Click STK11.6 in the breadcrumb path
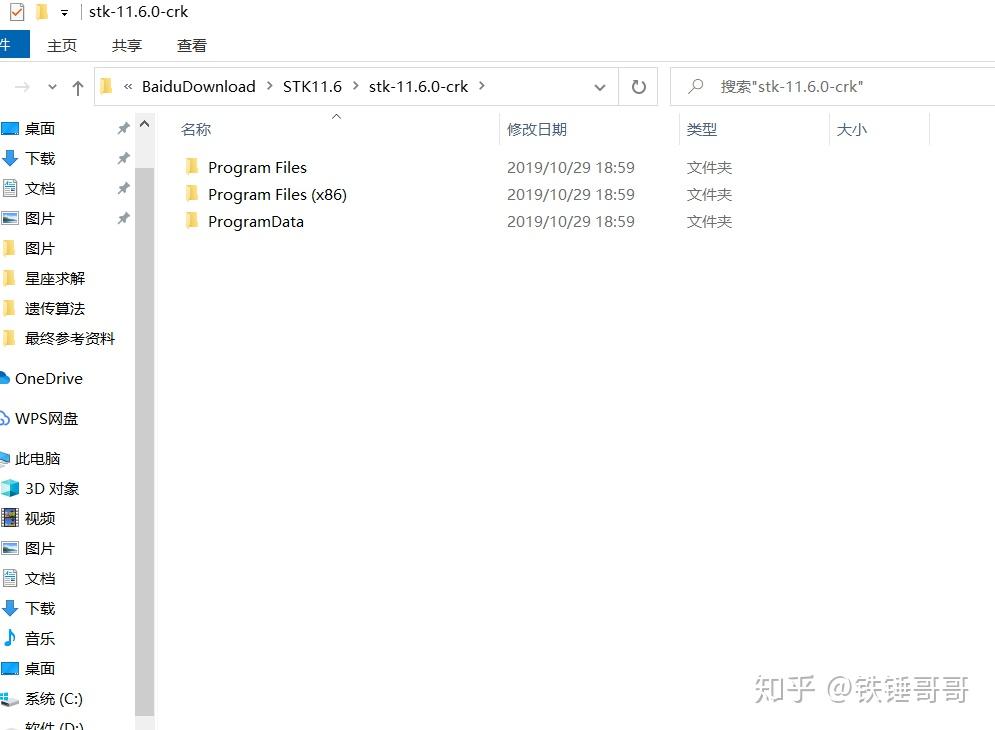The image size is (995, 730). 312,86
